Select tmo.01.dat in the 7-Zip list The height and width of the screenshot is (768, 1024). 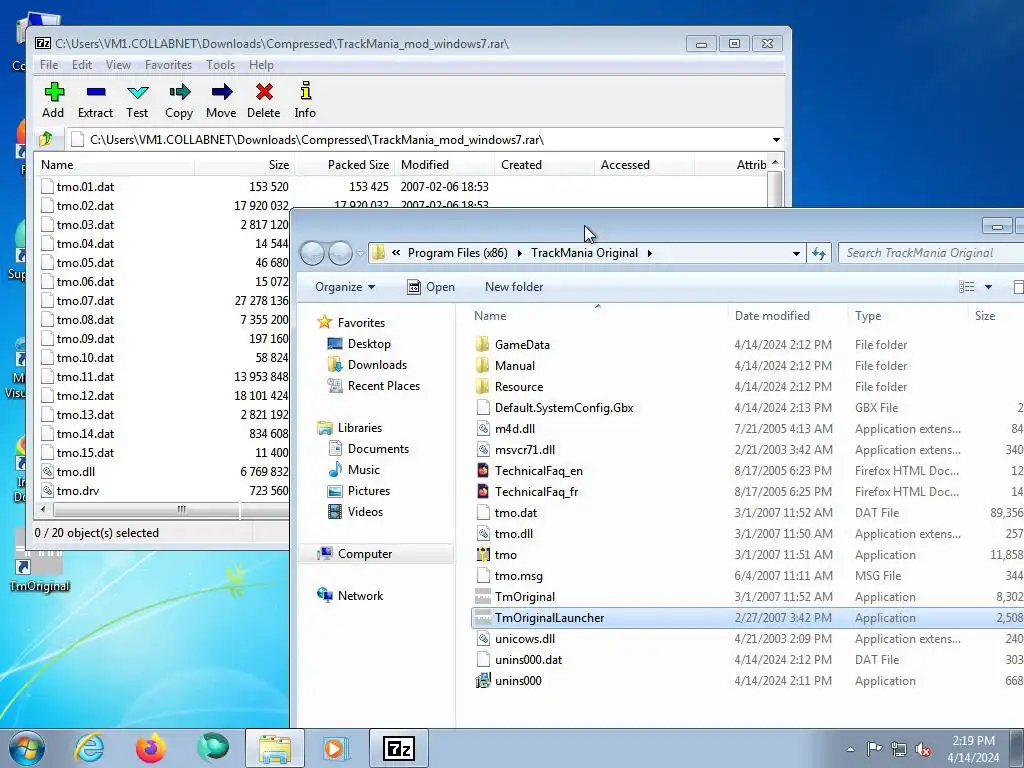pos(85,187)
